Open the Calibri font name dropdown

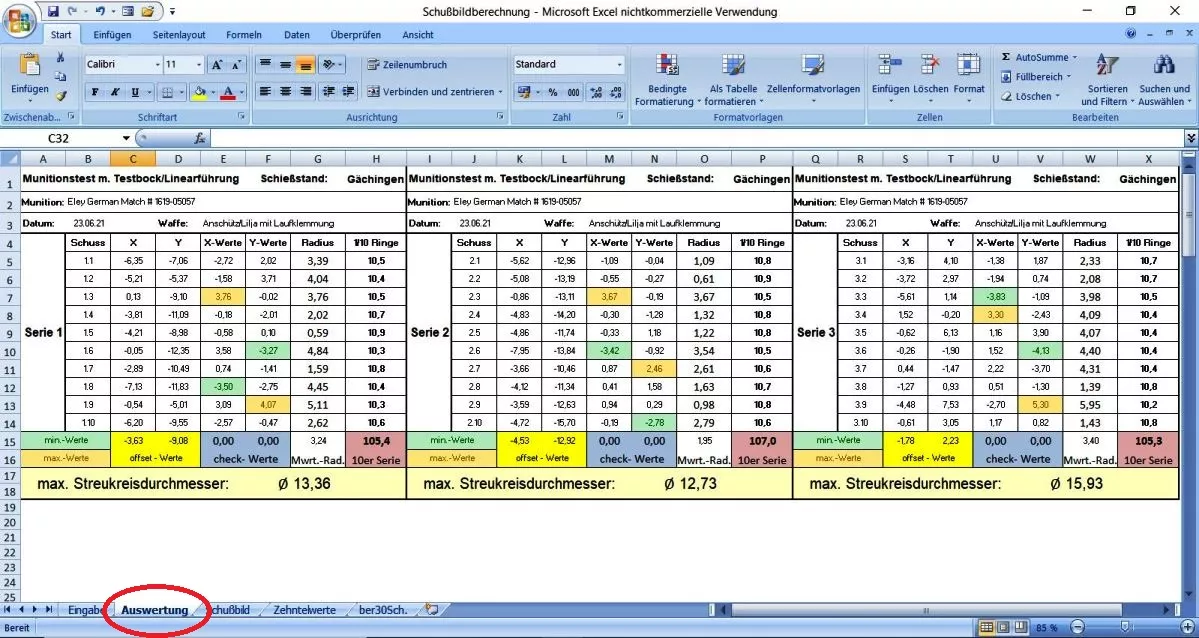point(157,65)
